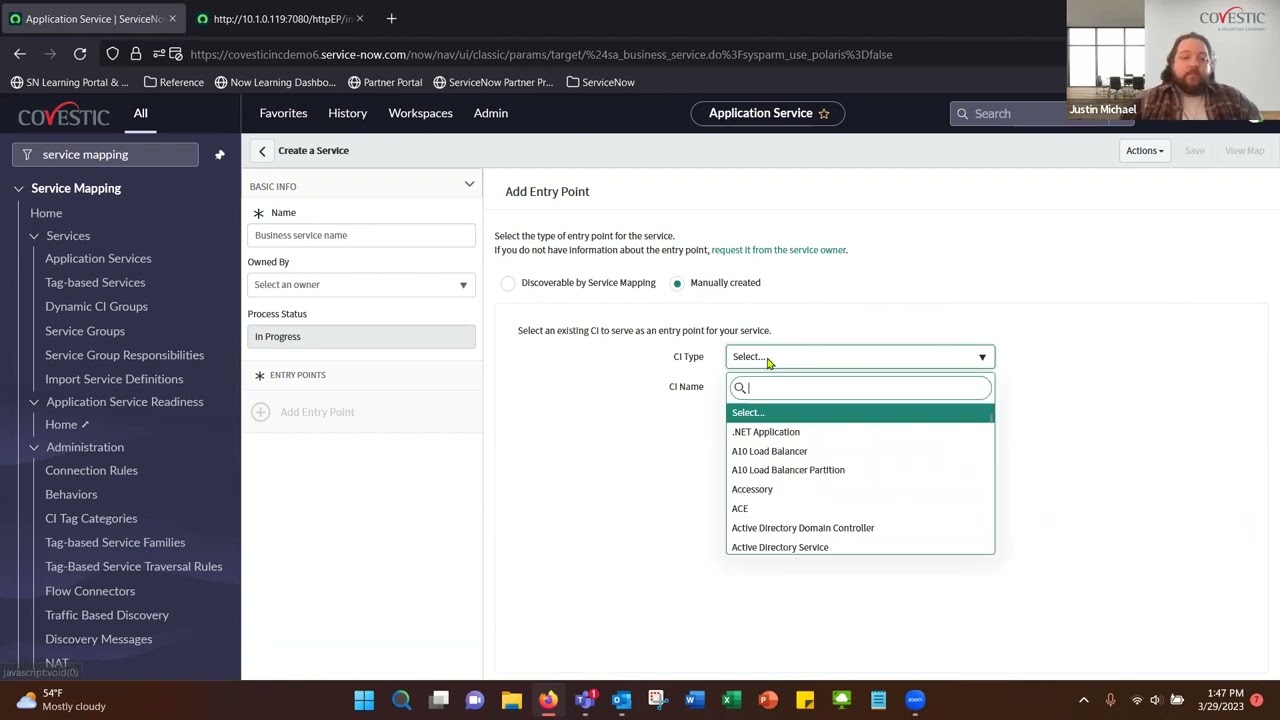Open the Now Learning Dashboard bookmark
1280x720 pixels.
(275, 82)
